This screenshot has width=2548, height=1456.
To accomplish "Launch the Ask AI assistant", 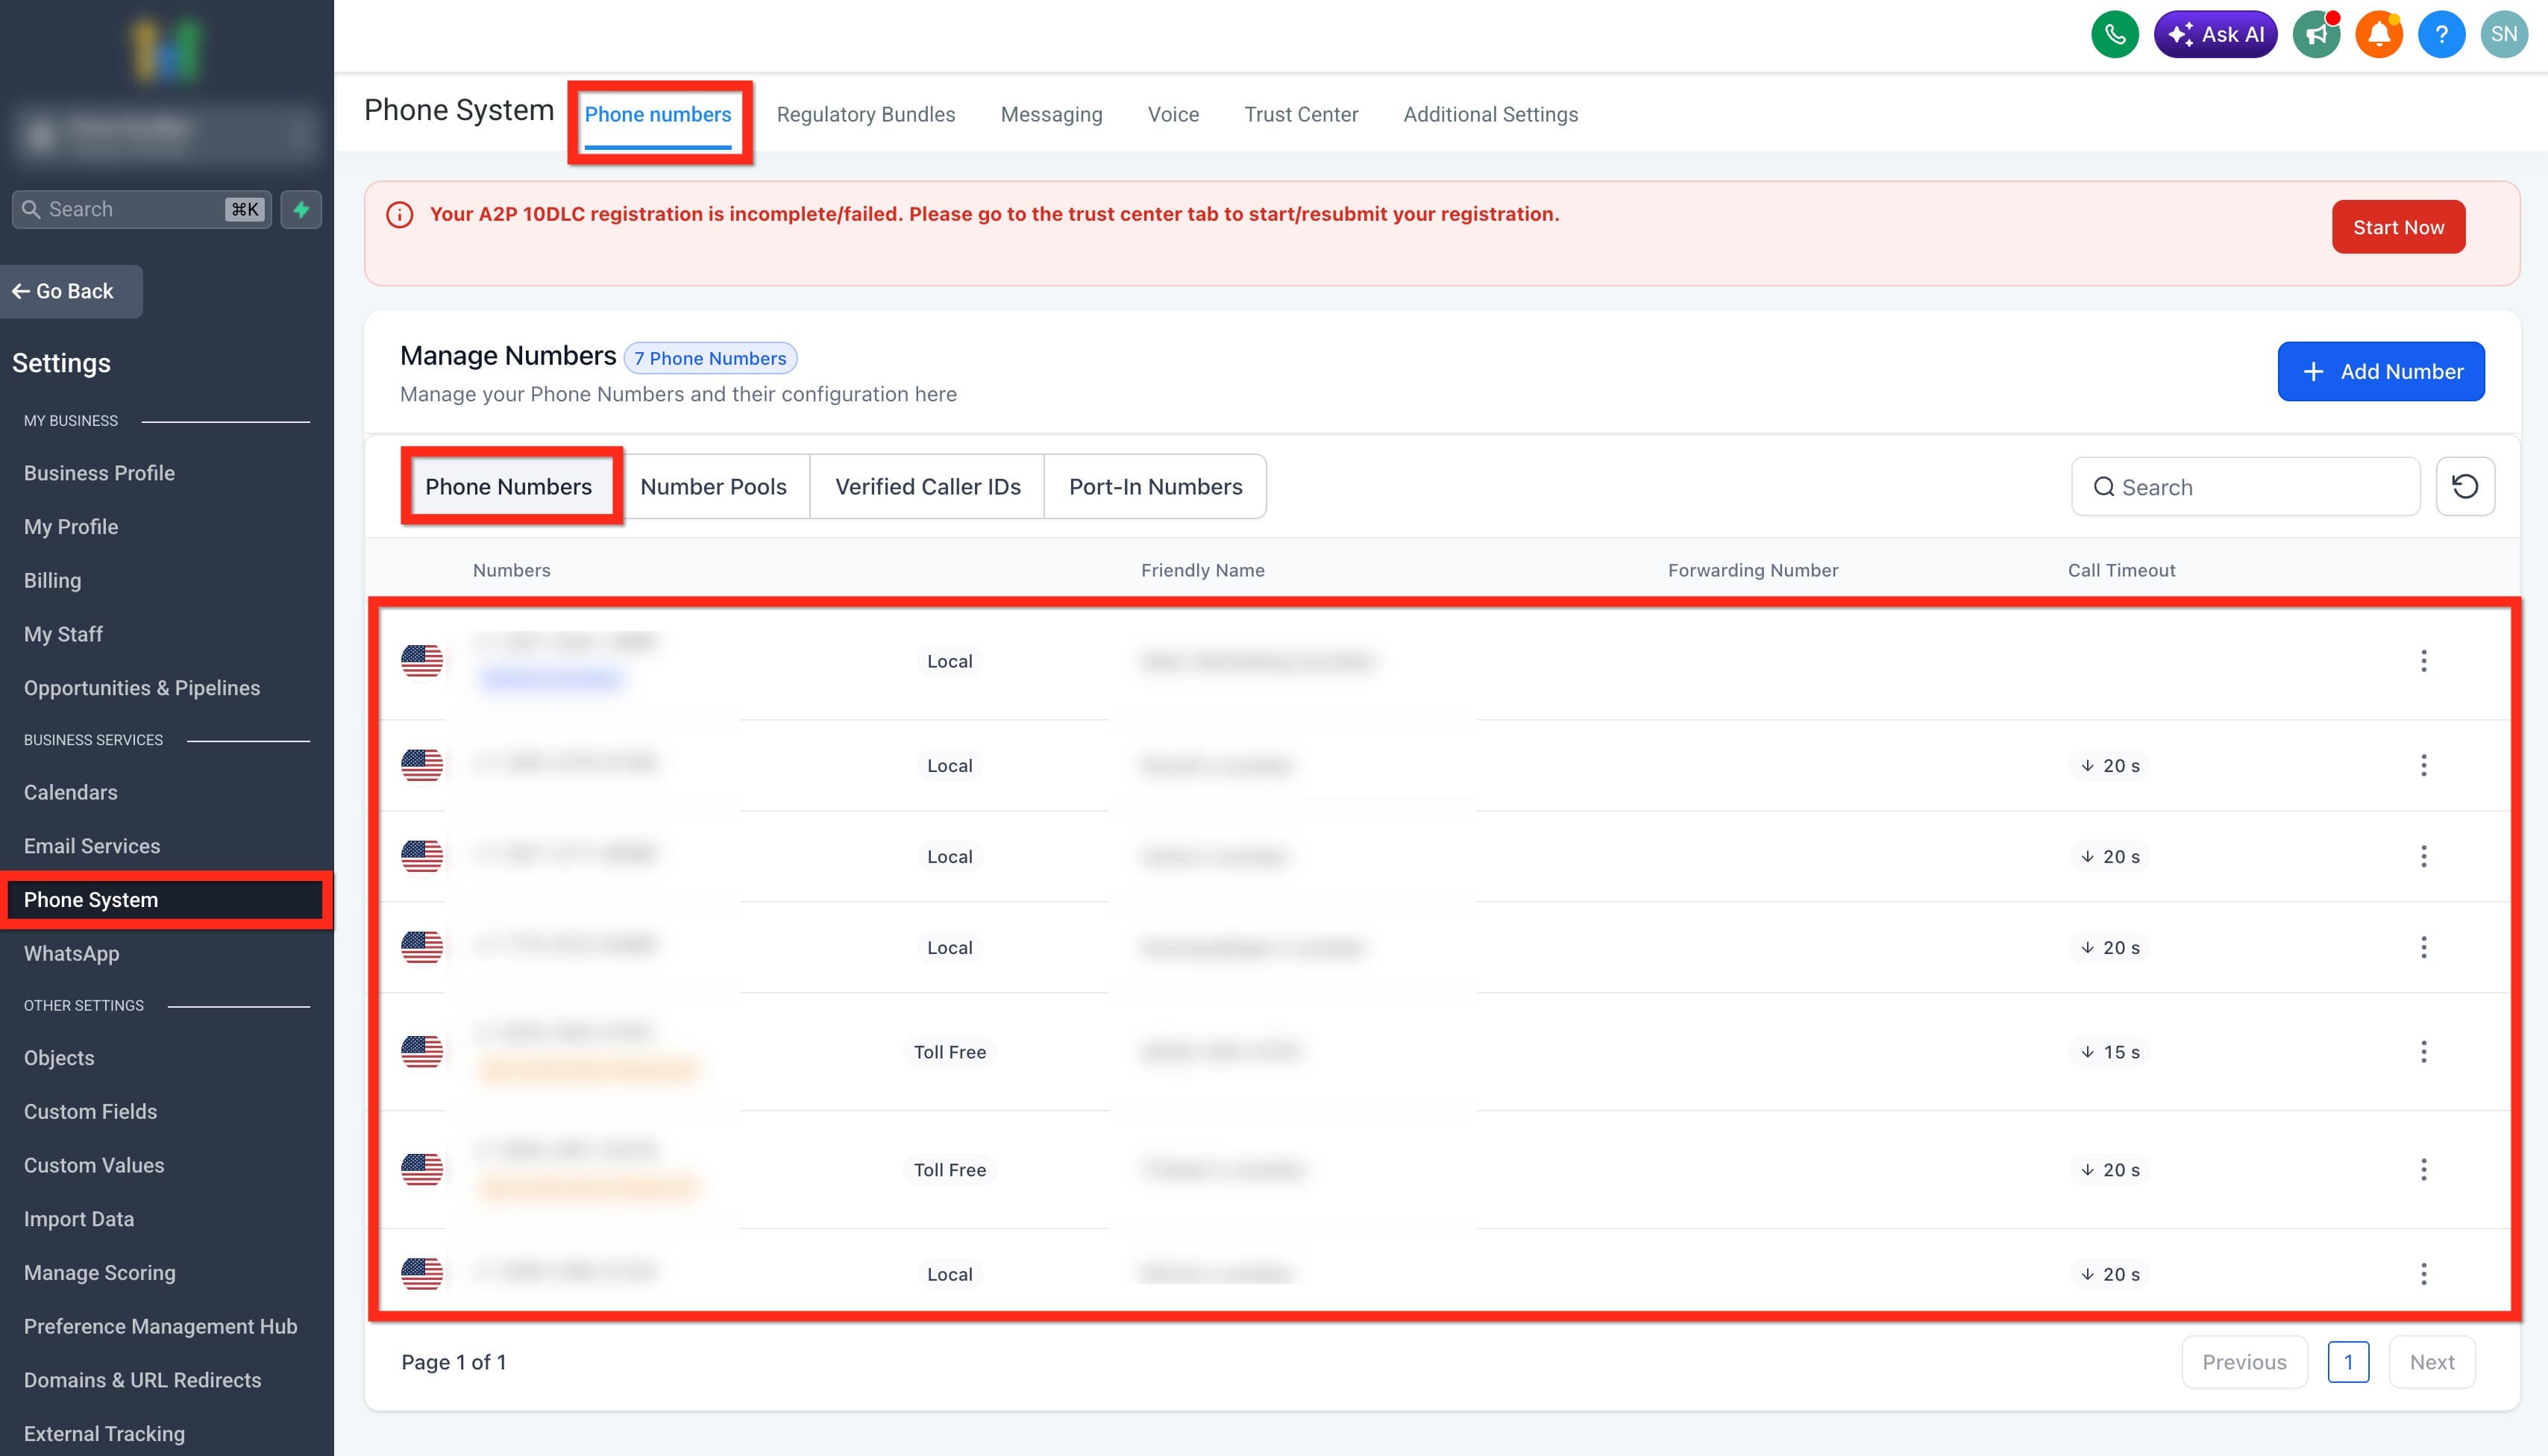I will click(x=2215, y=35).
